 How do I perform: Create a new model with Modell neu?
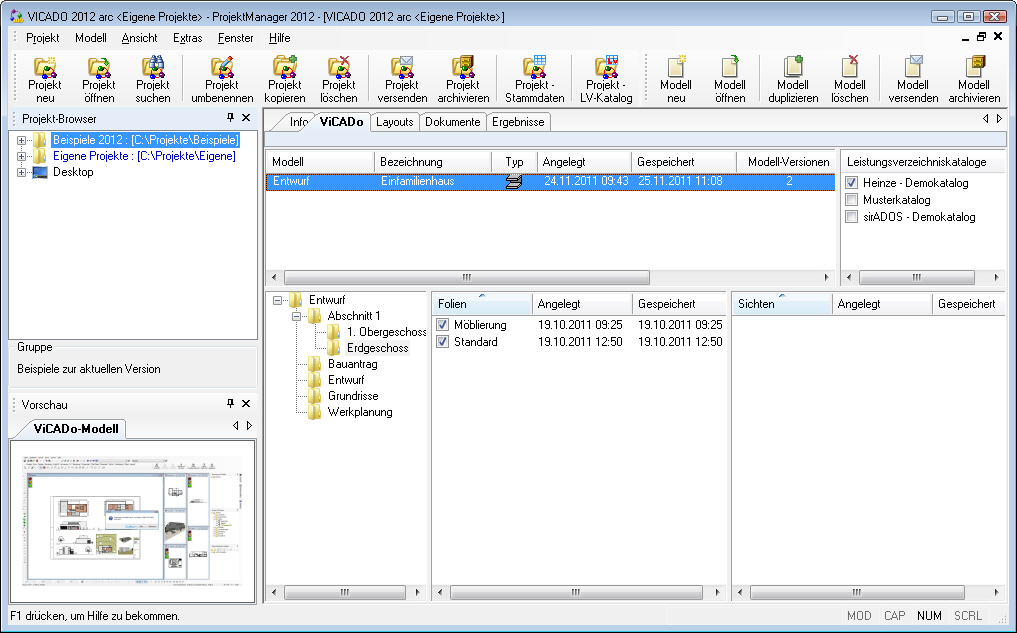point(676,79)
